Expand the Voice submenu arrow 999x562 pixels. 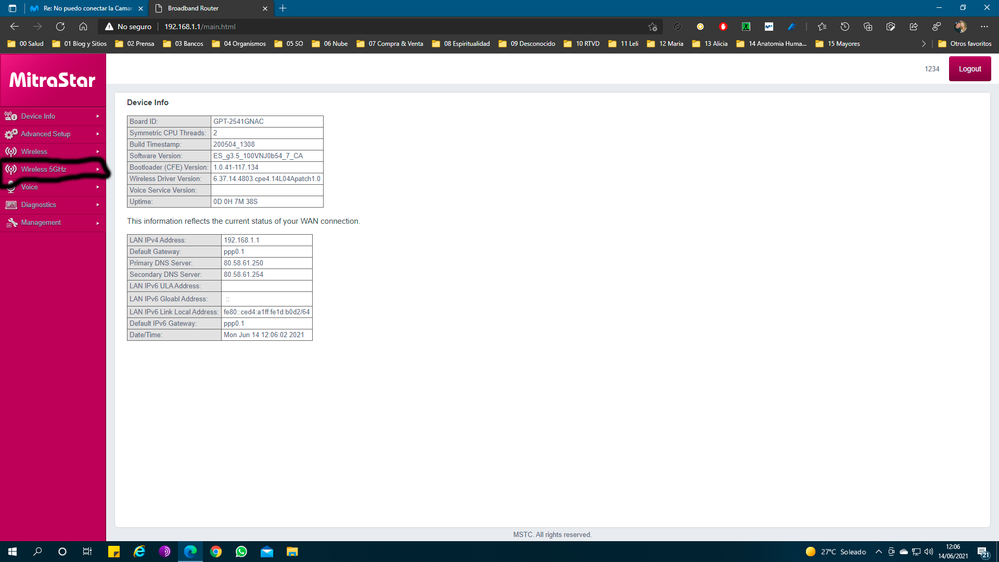click(x=98, y=187)
